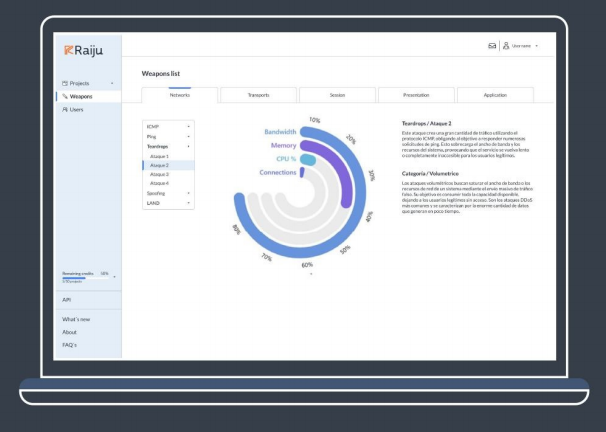Open the Application tab
Image resolution: width=606 pixels, height=432 pixels.
[494, 95]
